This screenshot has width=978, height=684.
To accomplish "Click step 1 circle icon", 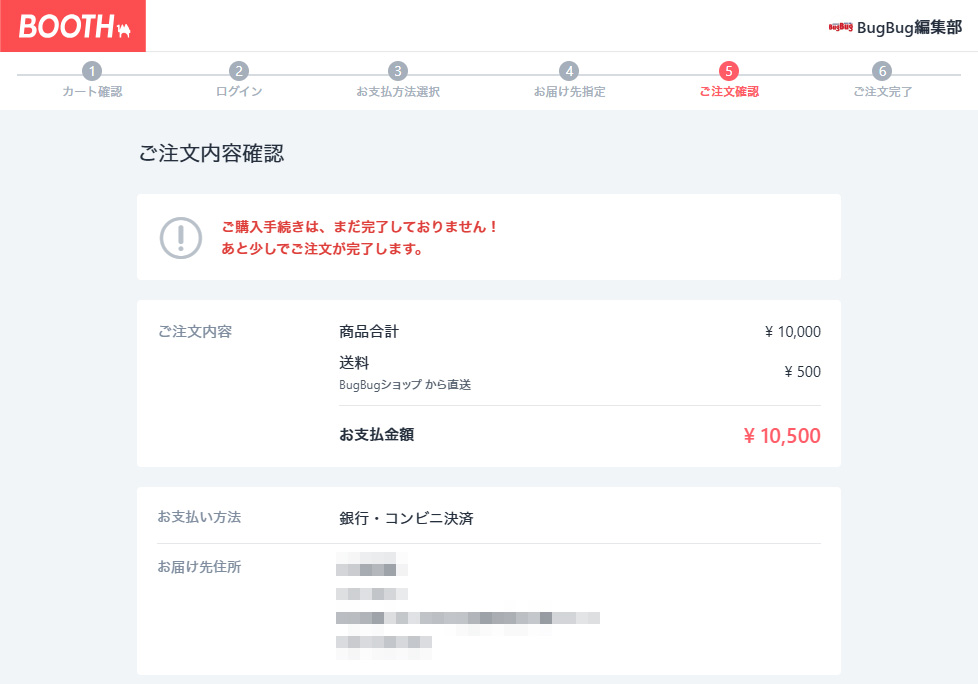I will [x=92, y=71].
